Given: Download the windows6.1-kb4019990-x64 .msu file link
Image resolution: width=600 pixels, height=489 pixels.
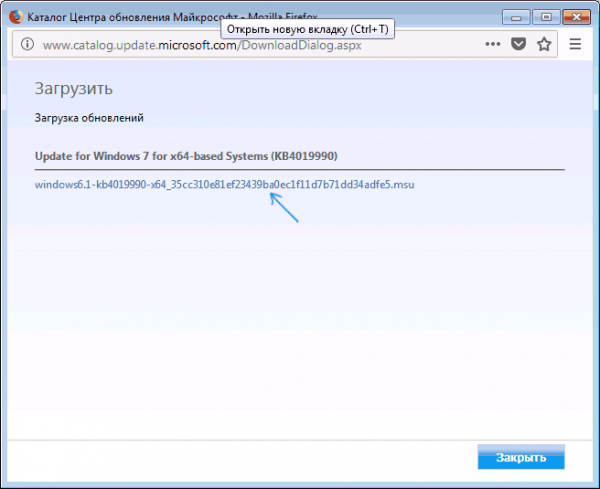Looking at the screenshot, I should (x=224, y=185).
